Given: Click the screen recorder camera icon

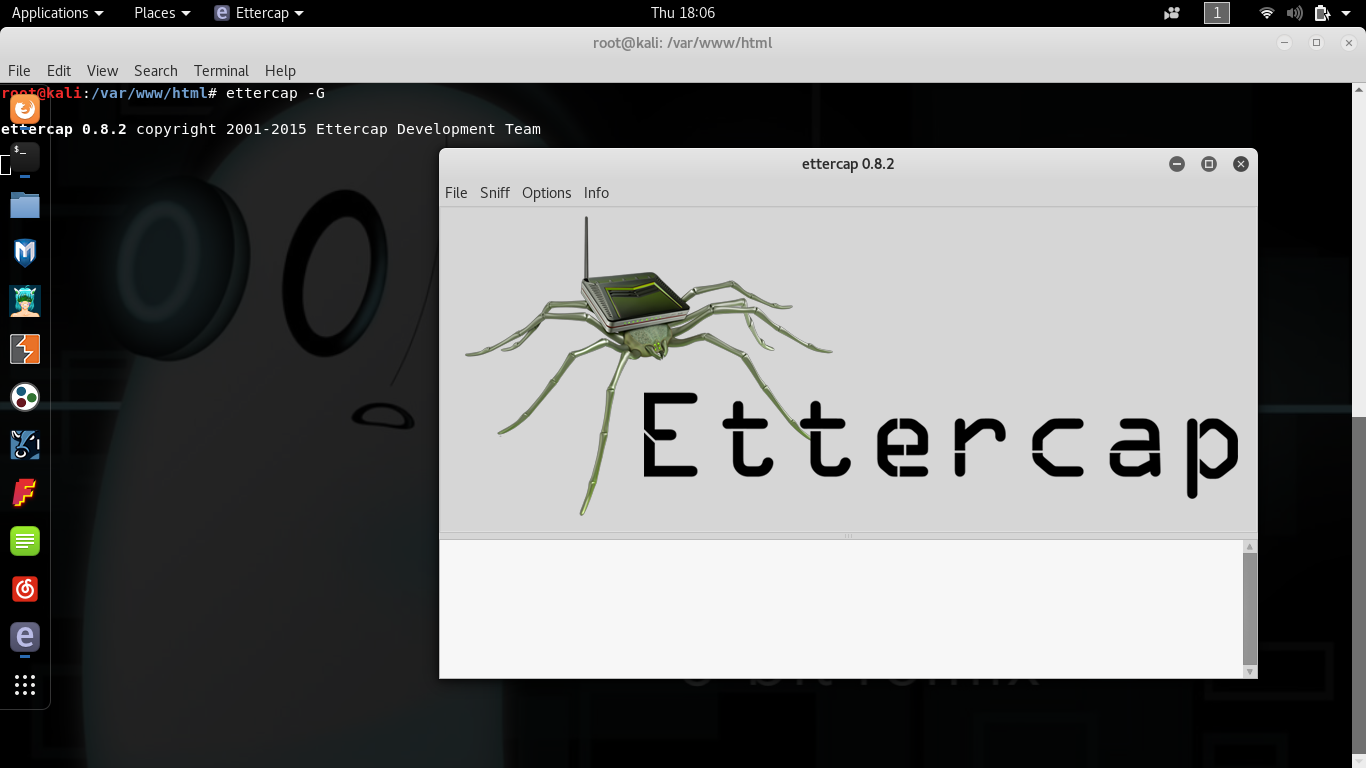Looking at the screenshot, I should click(x=1172, y=13).
